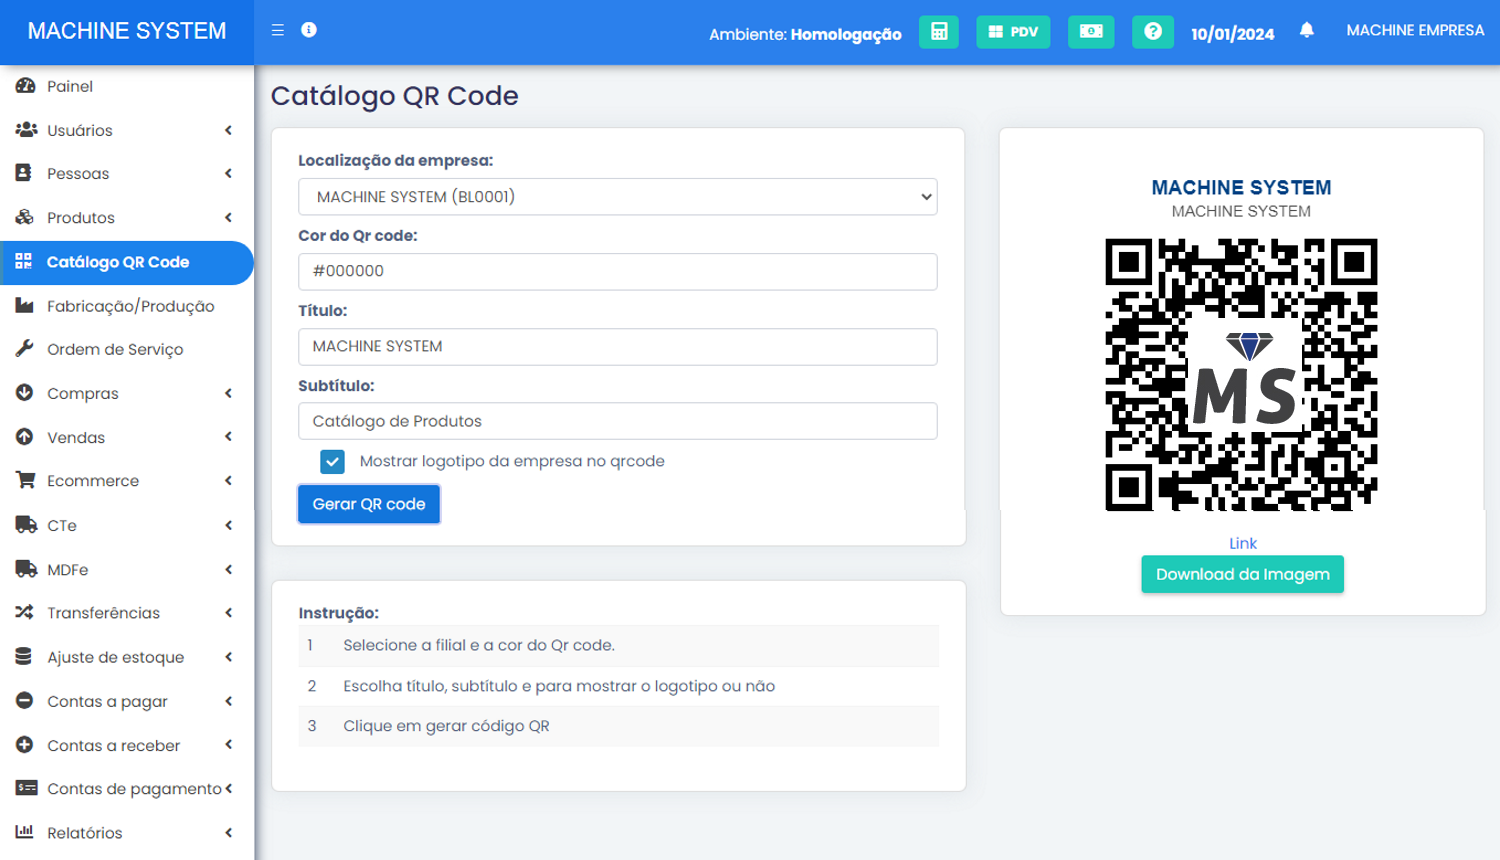Click the MACHINE SYSTEM brand logo text
Viewport: 1500px width, 860px height.
pyautogui.click(x=127, y=31)
